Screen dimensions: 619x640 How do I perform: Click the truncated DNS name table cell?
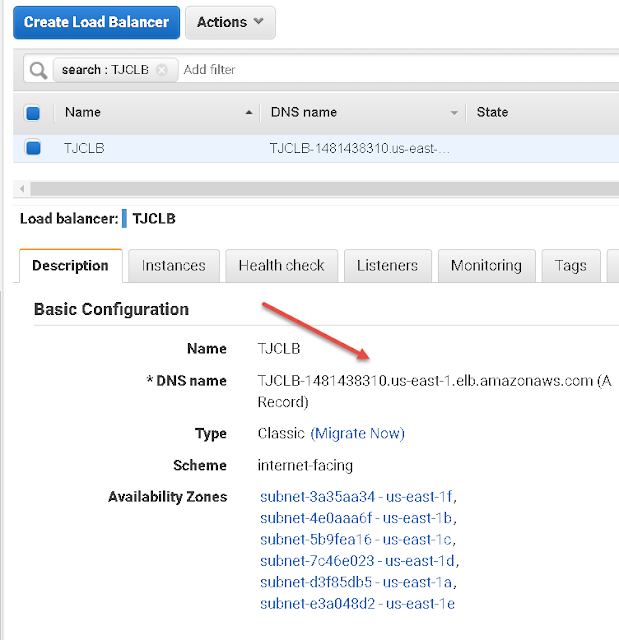(x=359, y=148)
